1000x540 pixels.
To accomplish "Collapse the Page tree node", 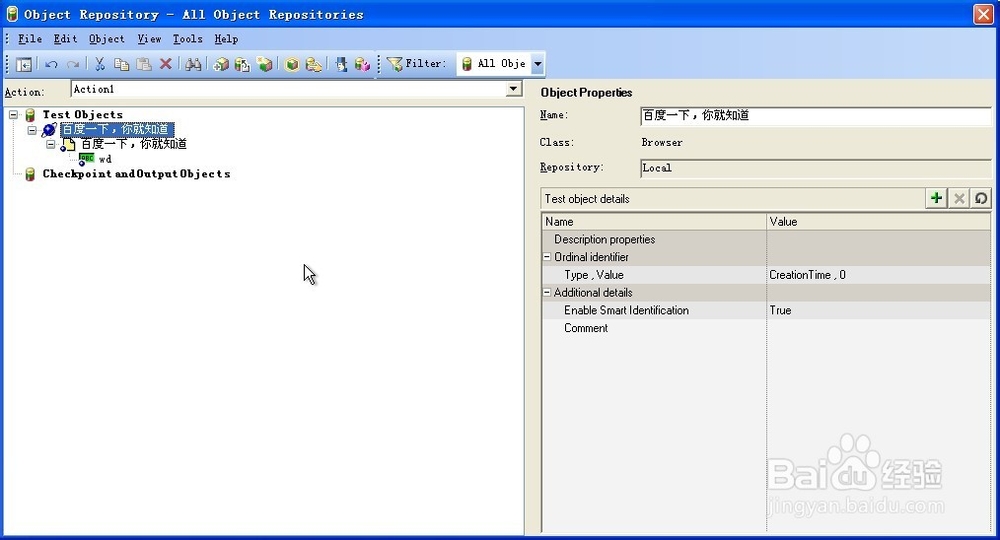I will point(50,144).
